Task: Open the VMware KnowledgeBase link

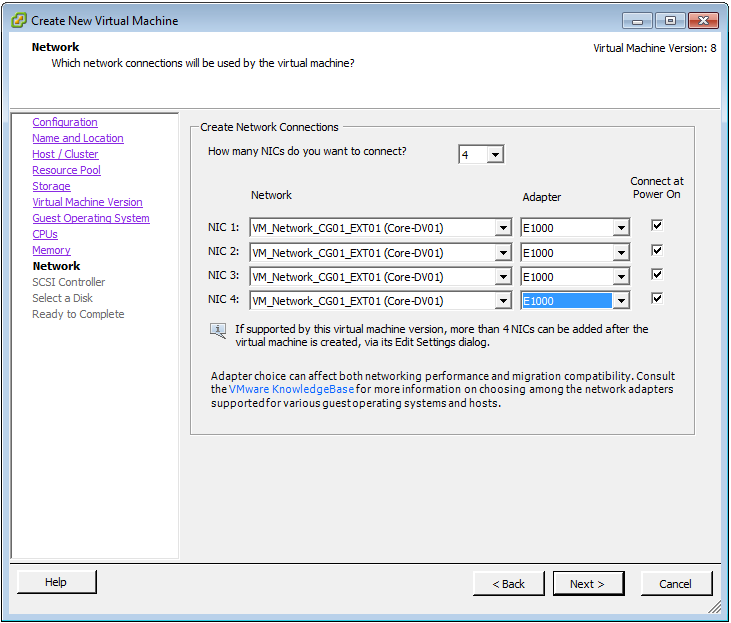Action: 291,389
